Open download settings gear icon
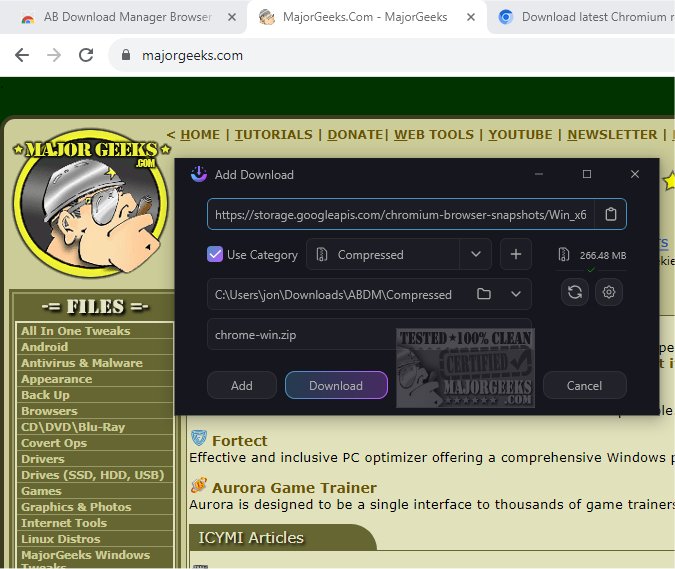Screen dimensions: 675x569 pos(609,292)
